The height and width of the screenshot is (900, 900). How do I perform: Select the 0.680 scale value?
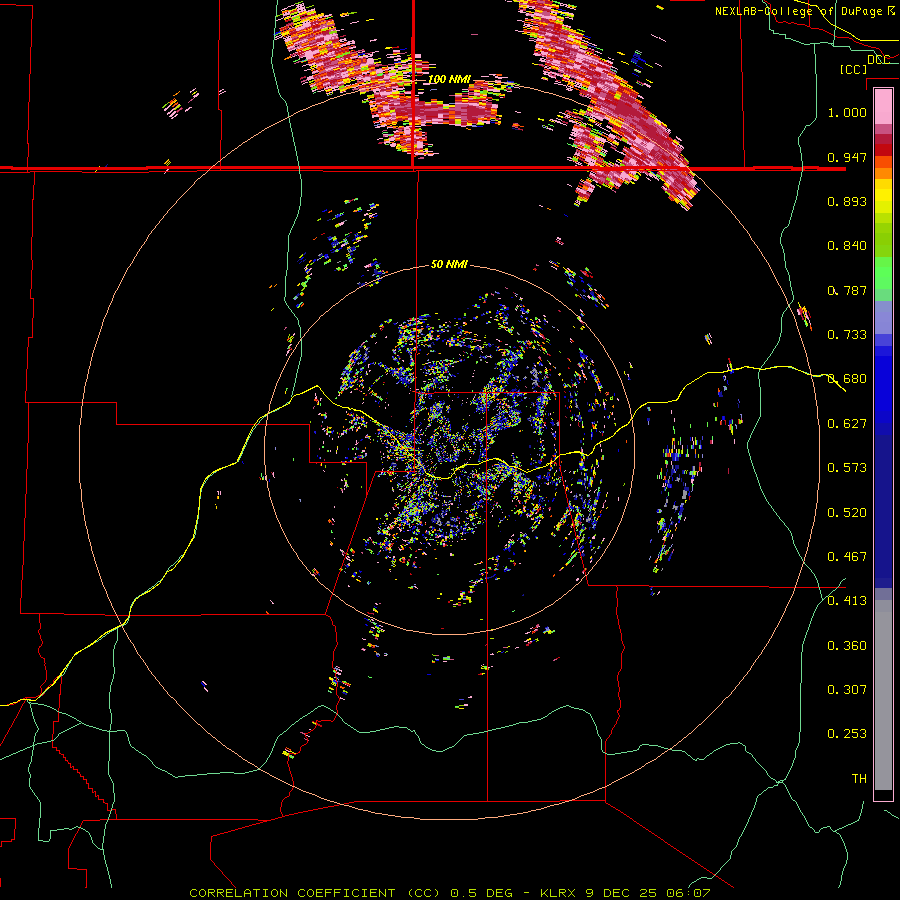[x=847, y=378]
